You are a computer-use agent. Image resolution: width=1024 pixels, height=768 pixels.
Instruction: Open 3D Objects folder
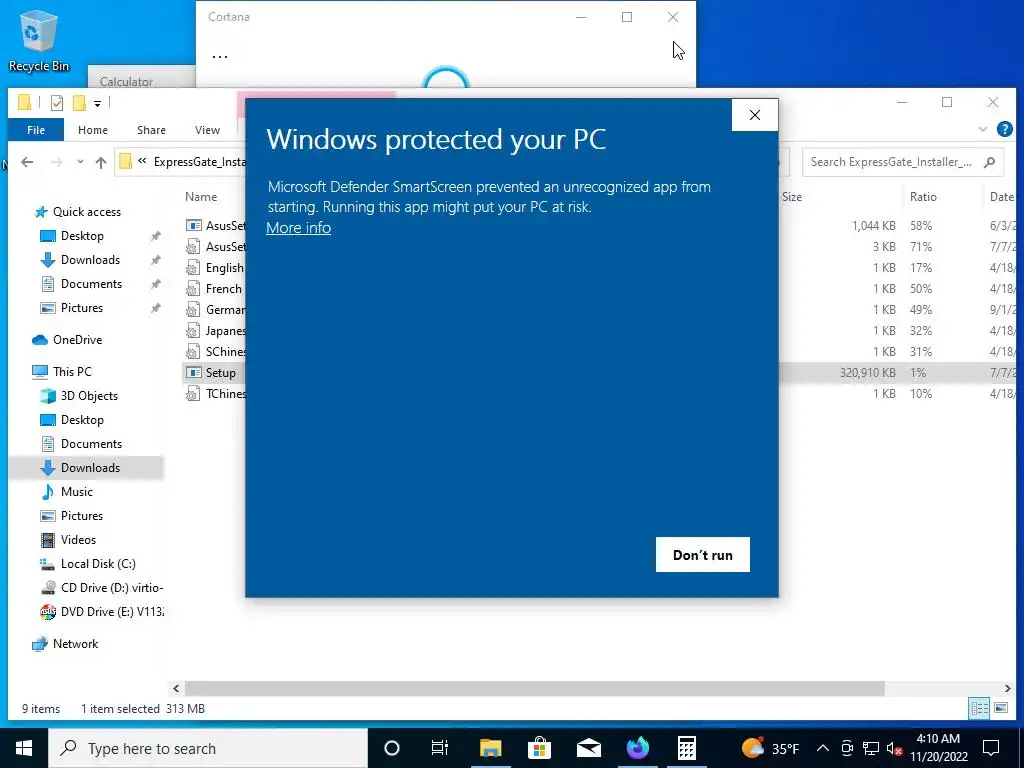(89, 396)
